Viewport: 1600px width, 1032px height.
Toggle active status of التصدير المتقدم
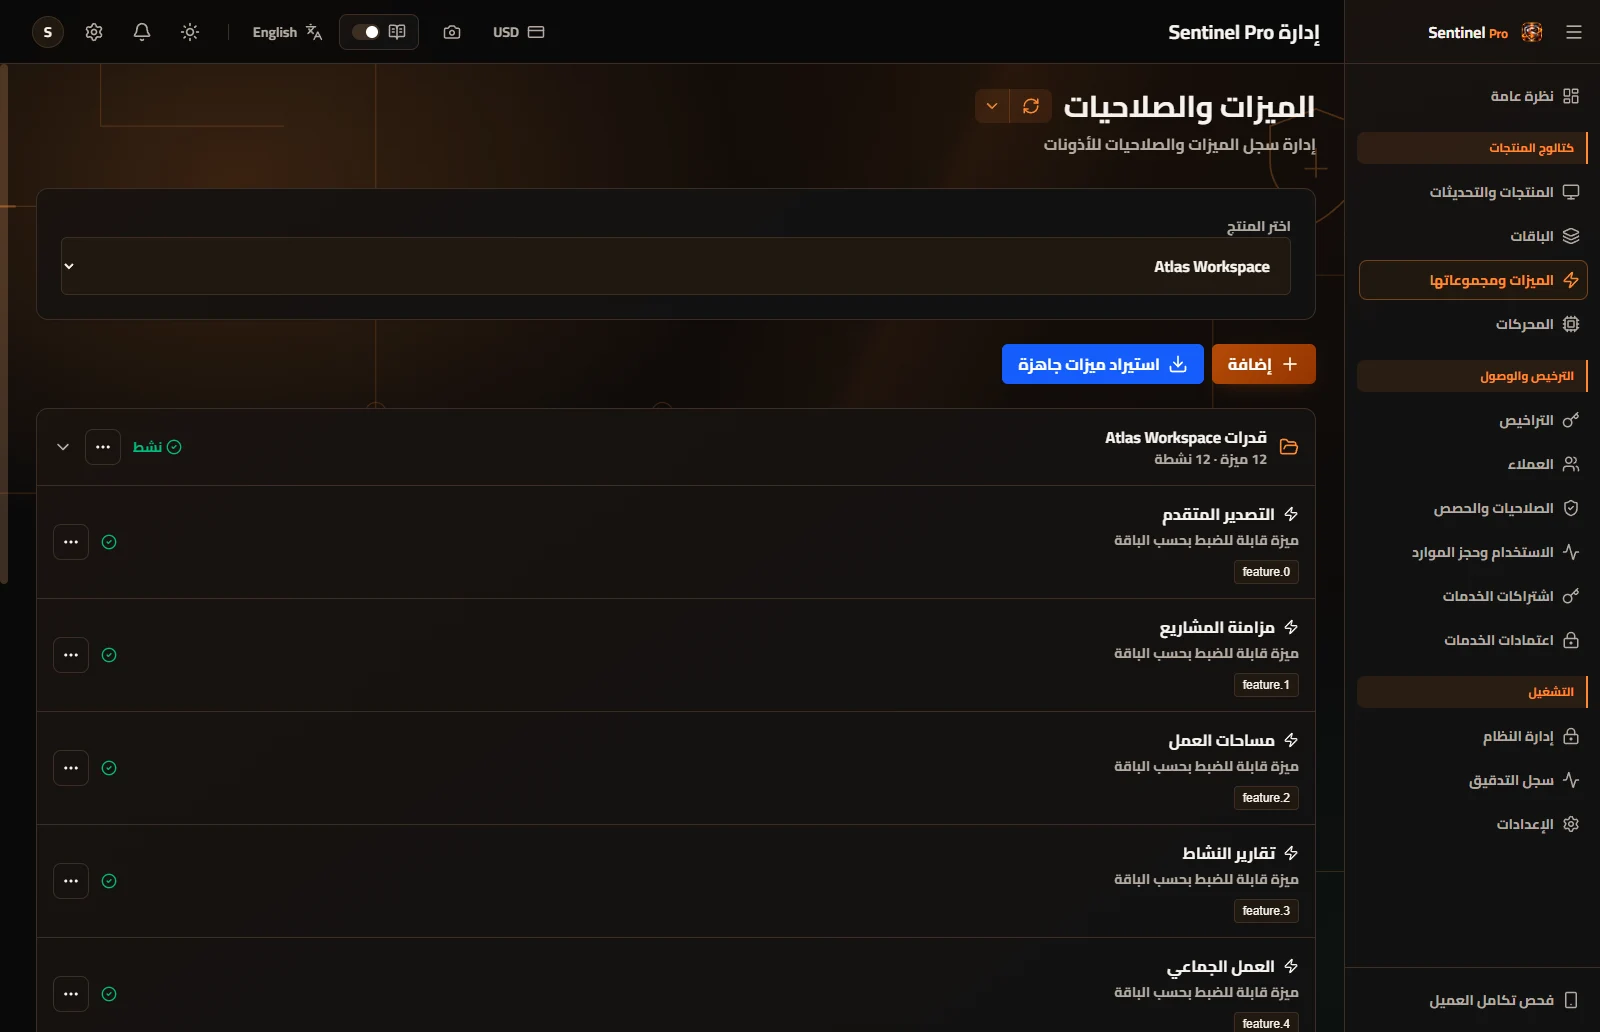coord(109,542)
